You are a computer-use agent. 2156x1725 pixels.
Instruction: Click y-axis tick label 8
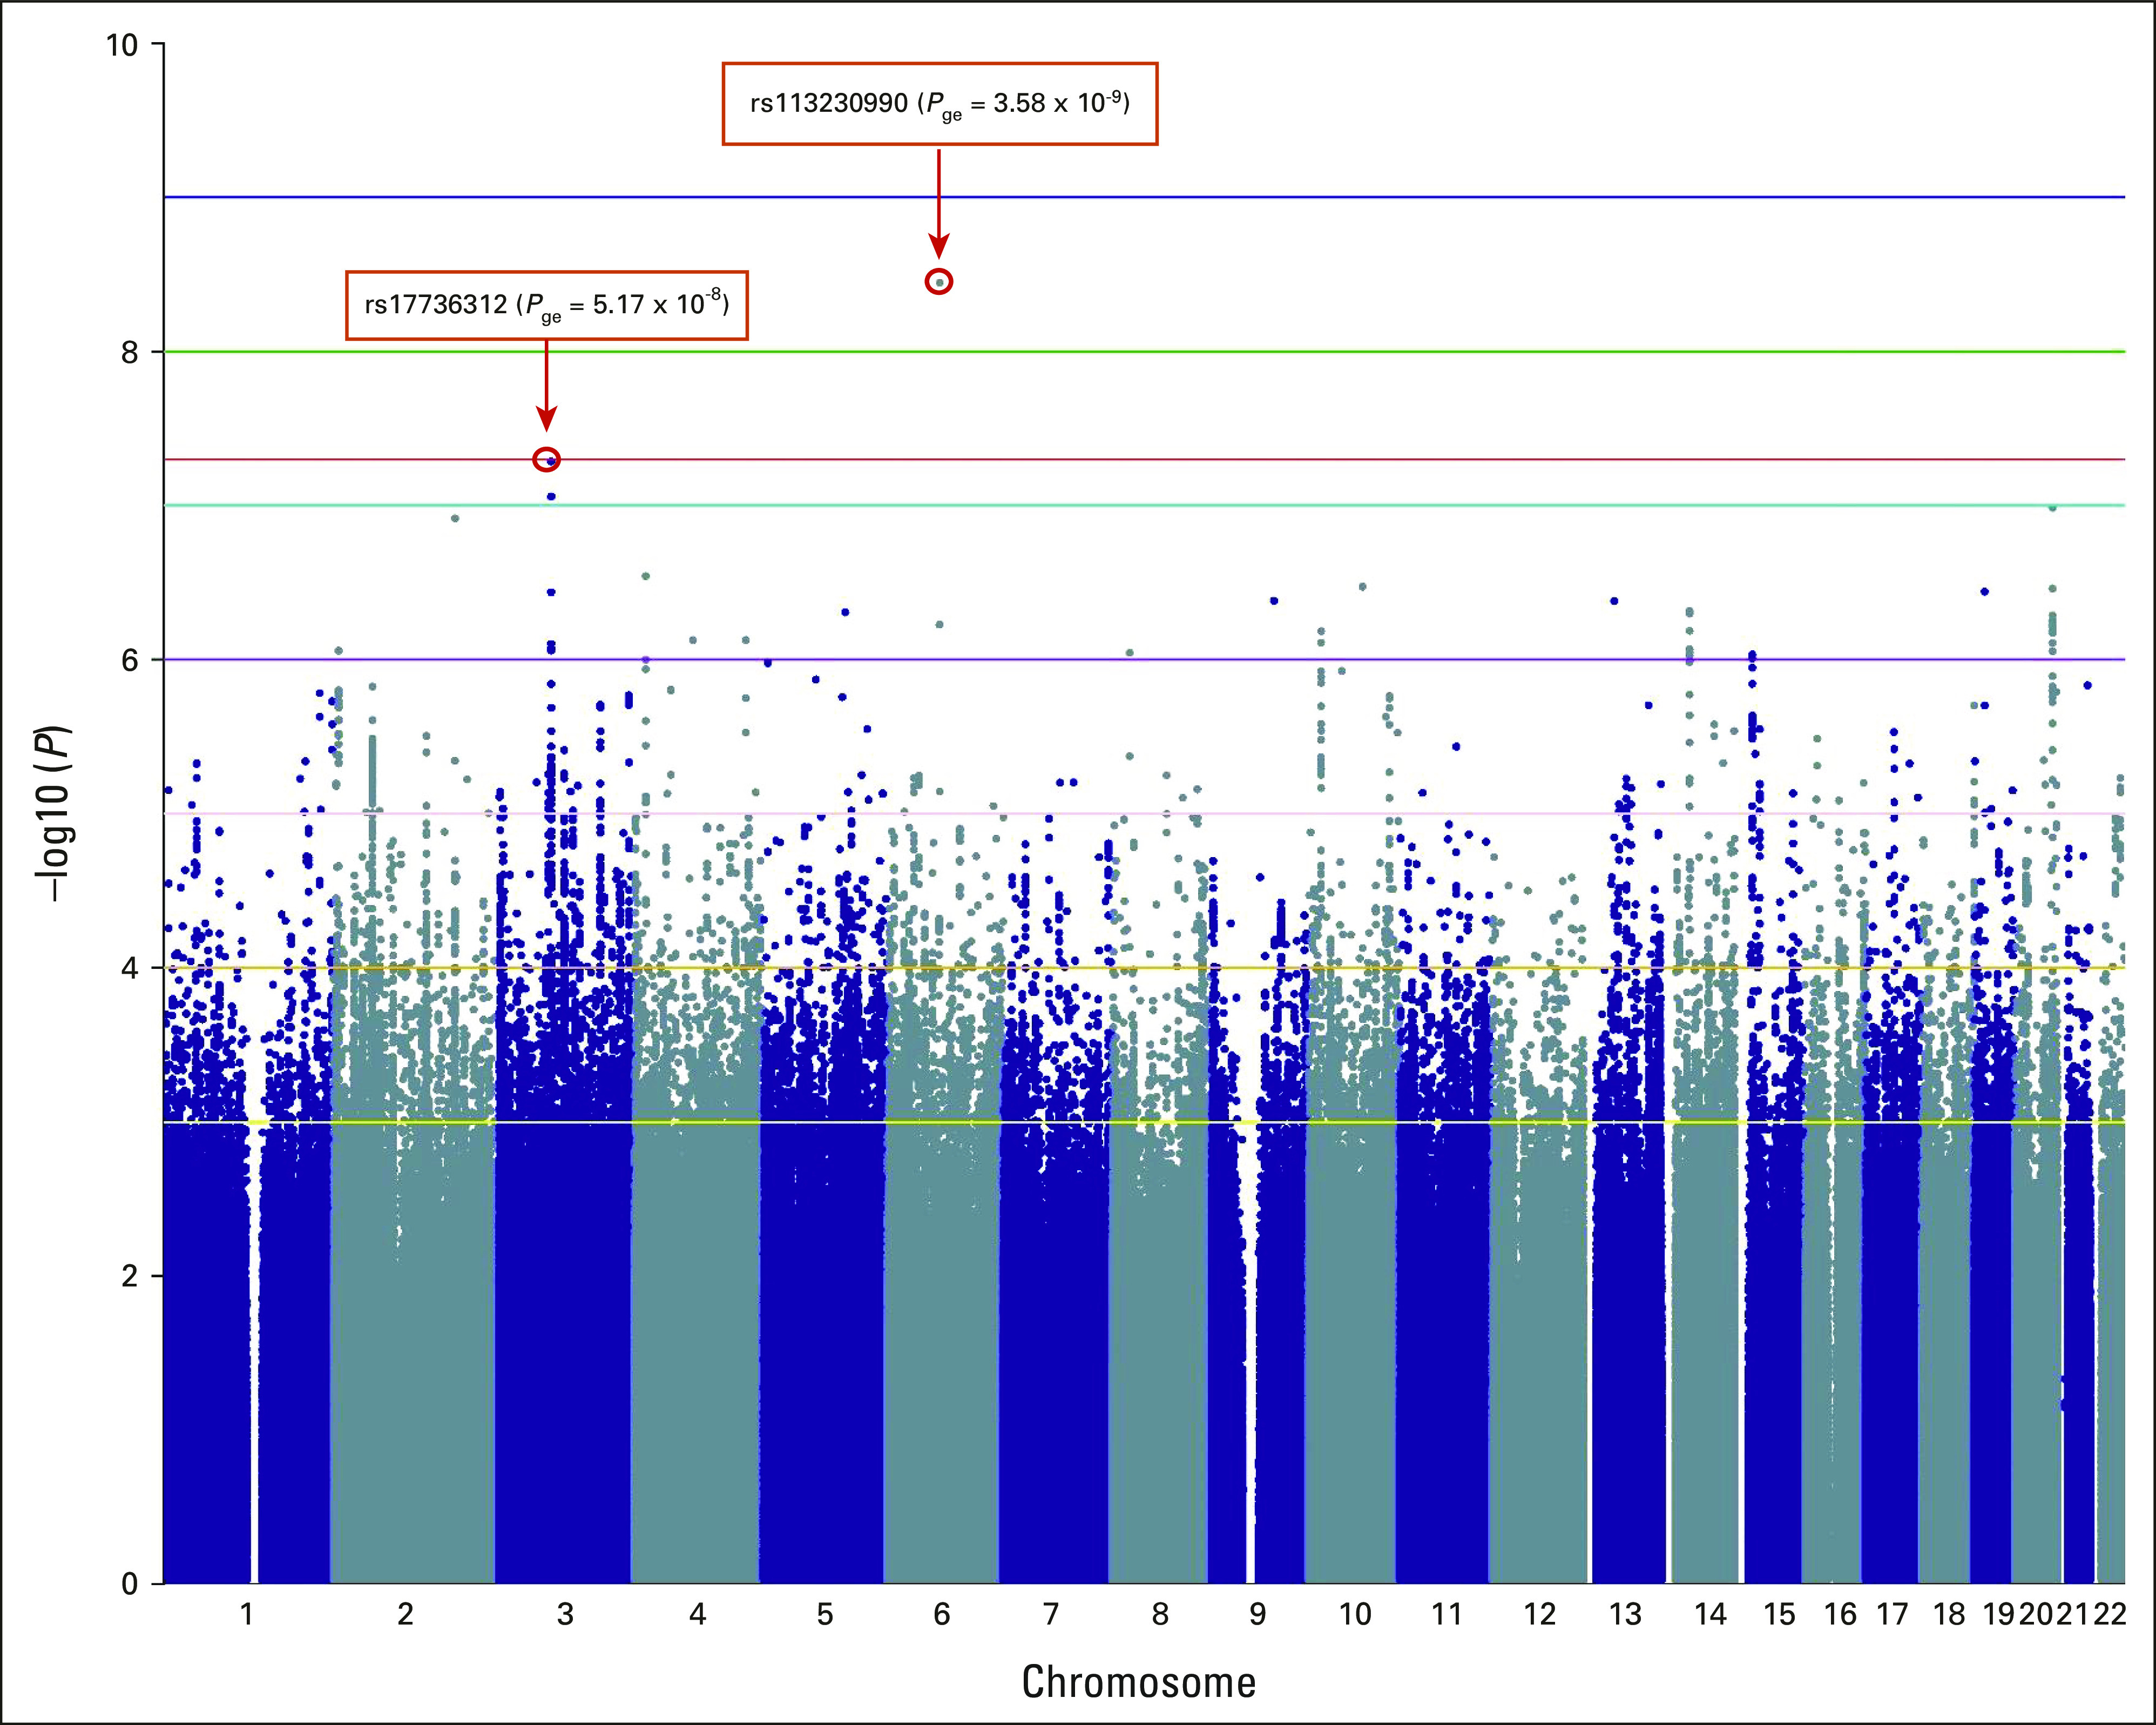click(130, 352)
